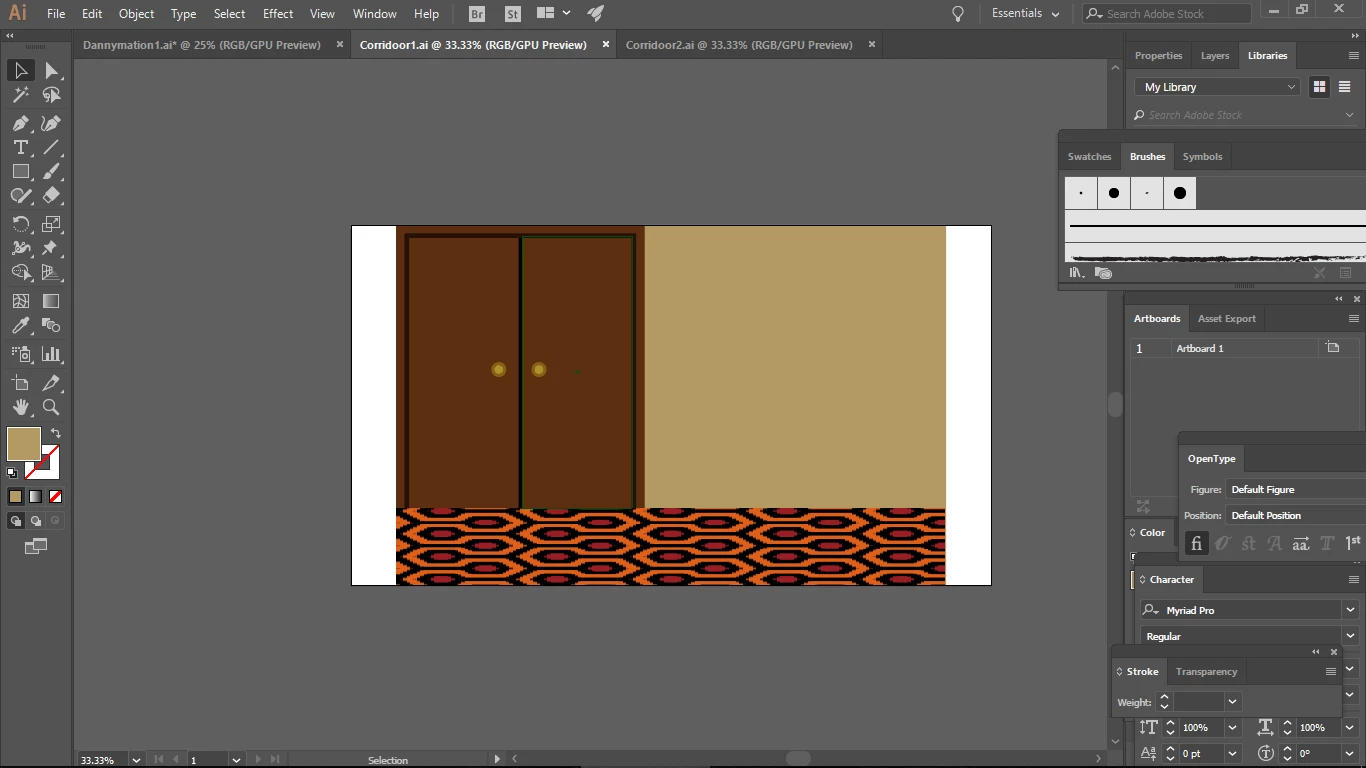Open the Effect menu
Image resolution: width=1366 pixels, height=768 pixels.
pos(278,14)
